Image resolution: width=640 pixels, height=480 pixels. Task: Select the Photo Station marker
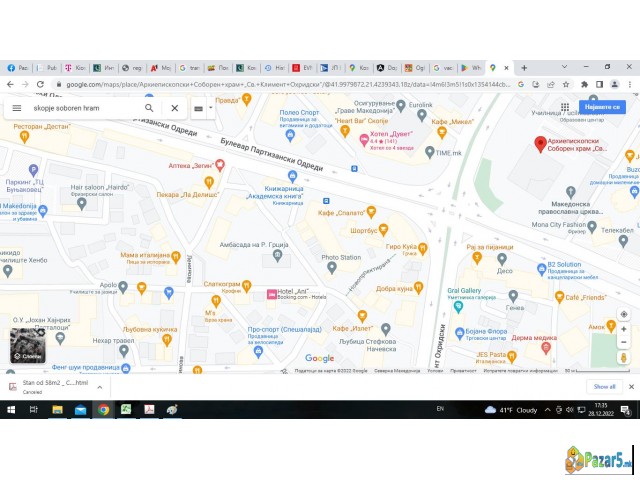[x=331, y=268]
